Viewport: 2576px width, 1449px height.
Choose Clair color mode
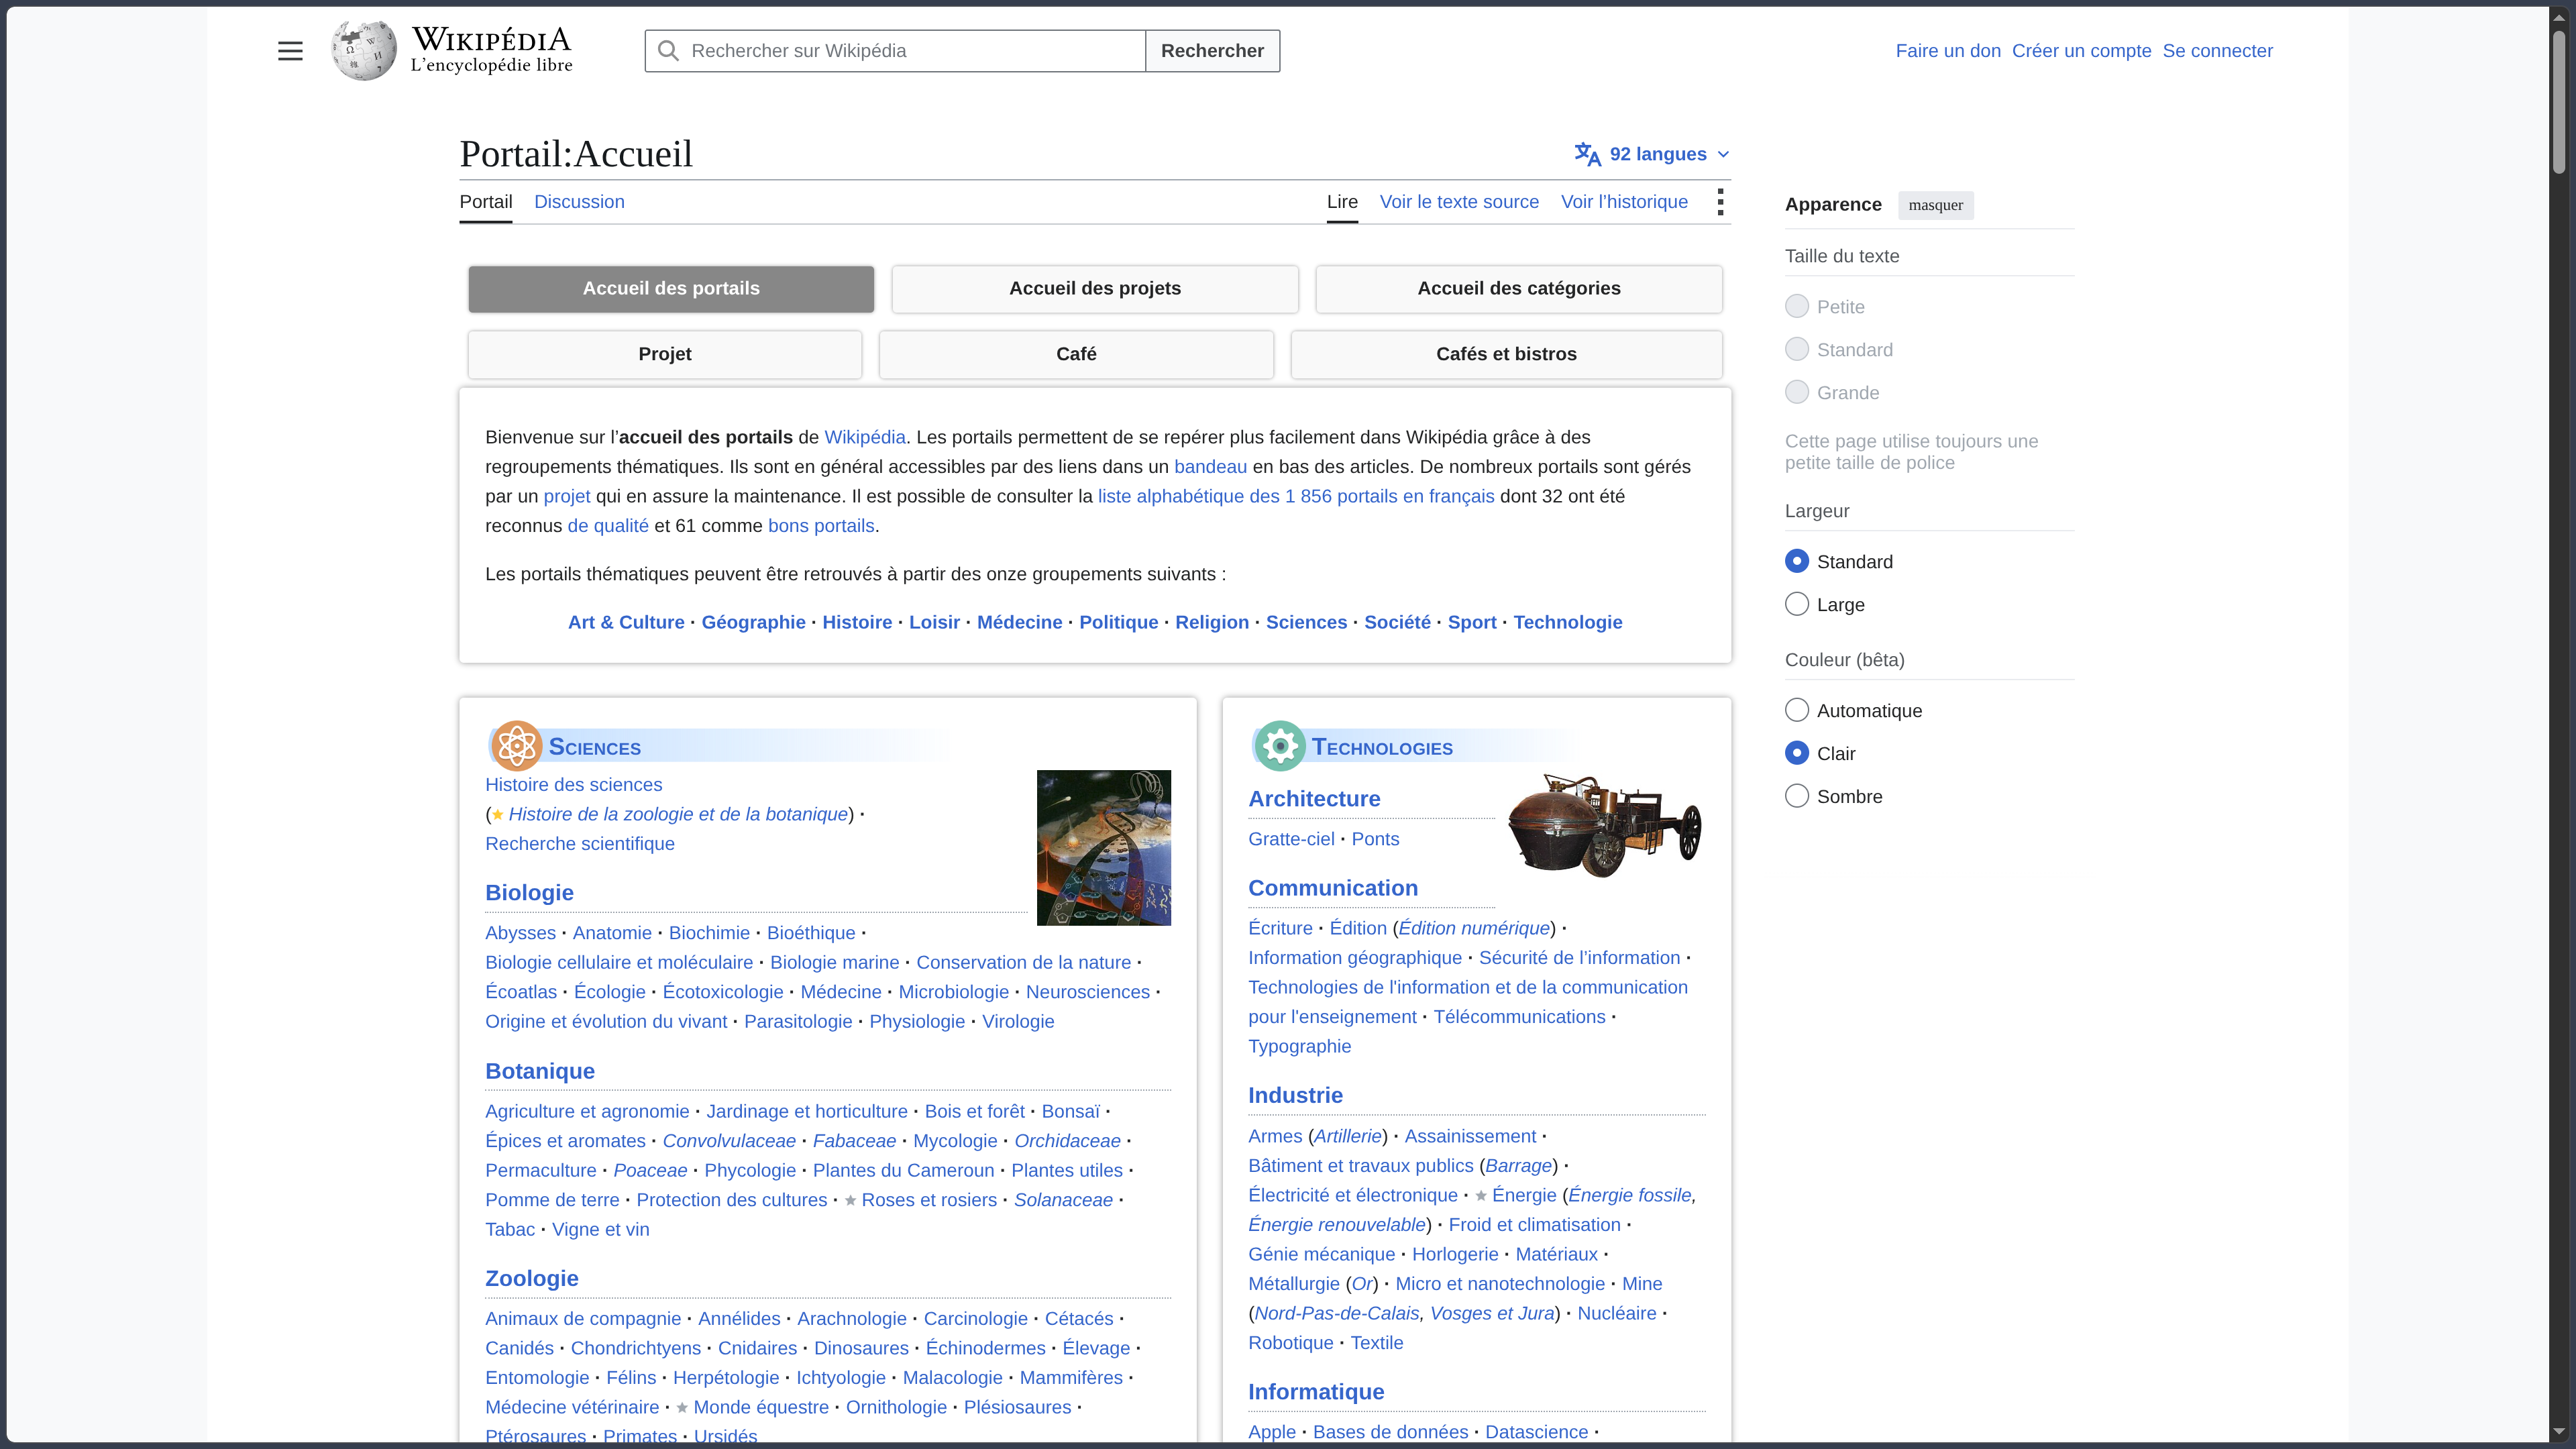pyautogui.click(x=1797, y=753)
